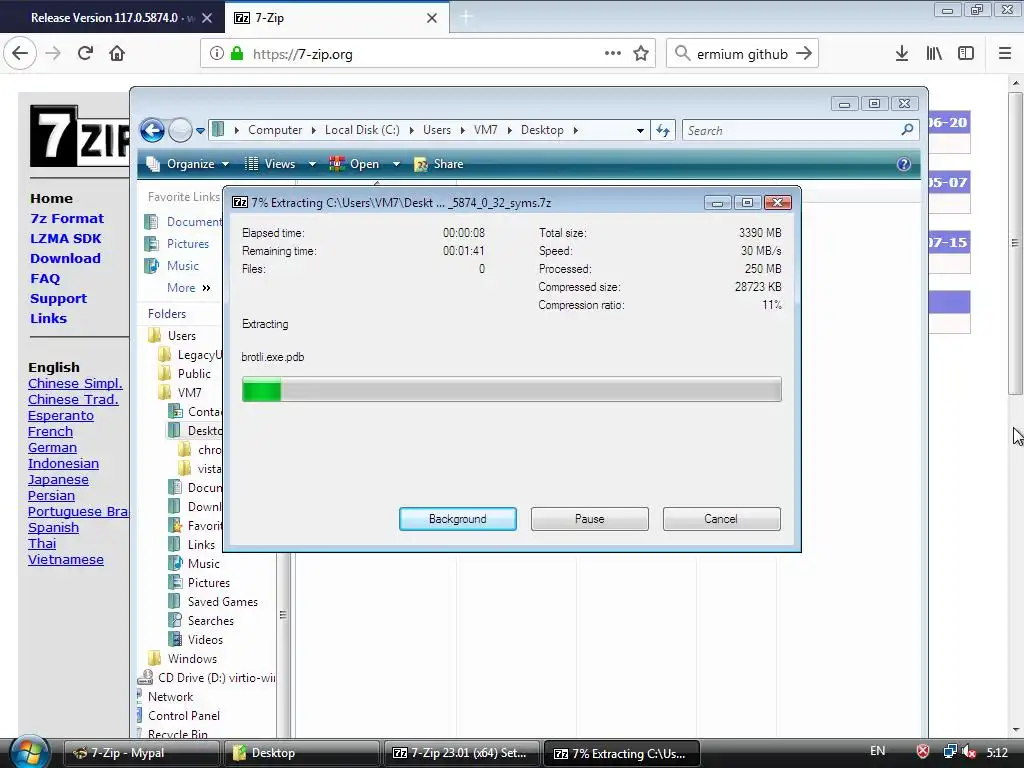The image size is (1024, 768).
Task: Click inside Explorer Search field
Action: tap(790, 131)
